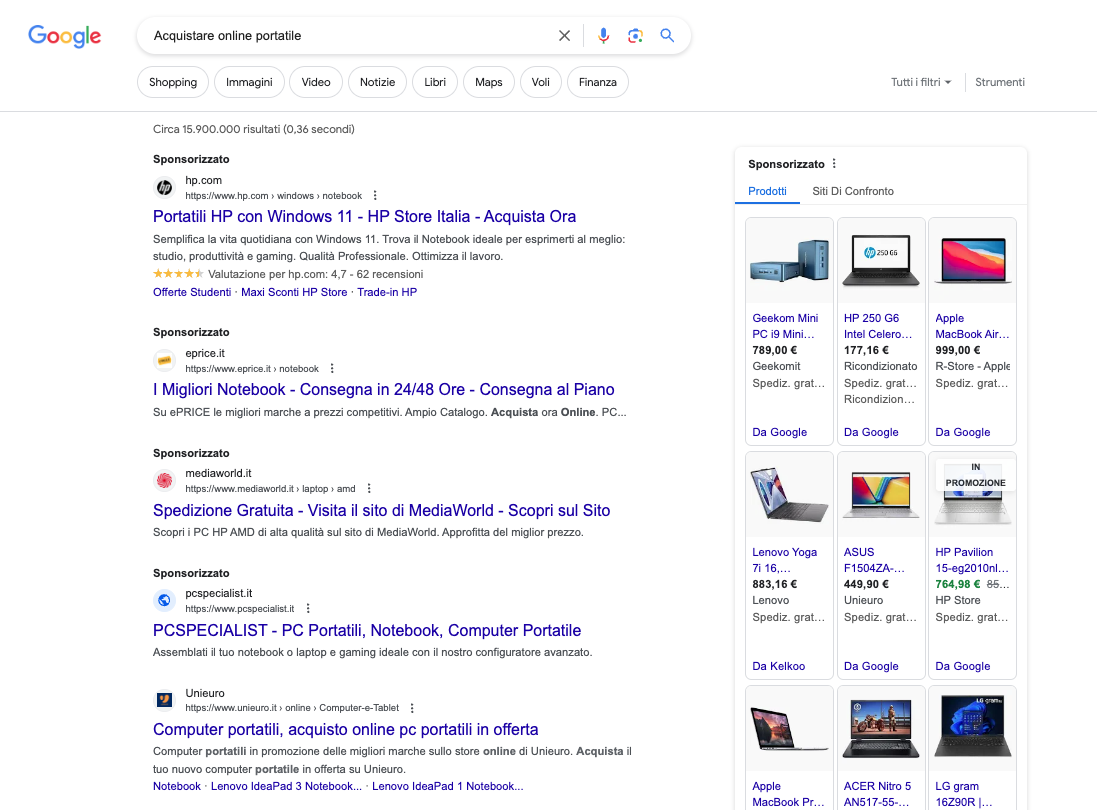Open Offerte Studenti sitelink
This screenshot has width=1097, height=810.
click(x=192, y=292)
